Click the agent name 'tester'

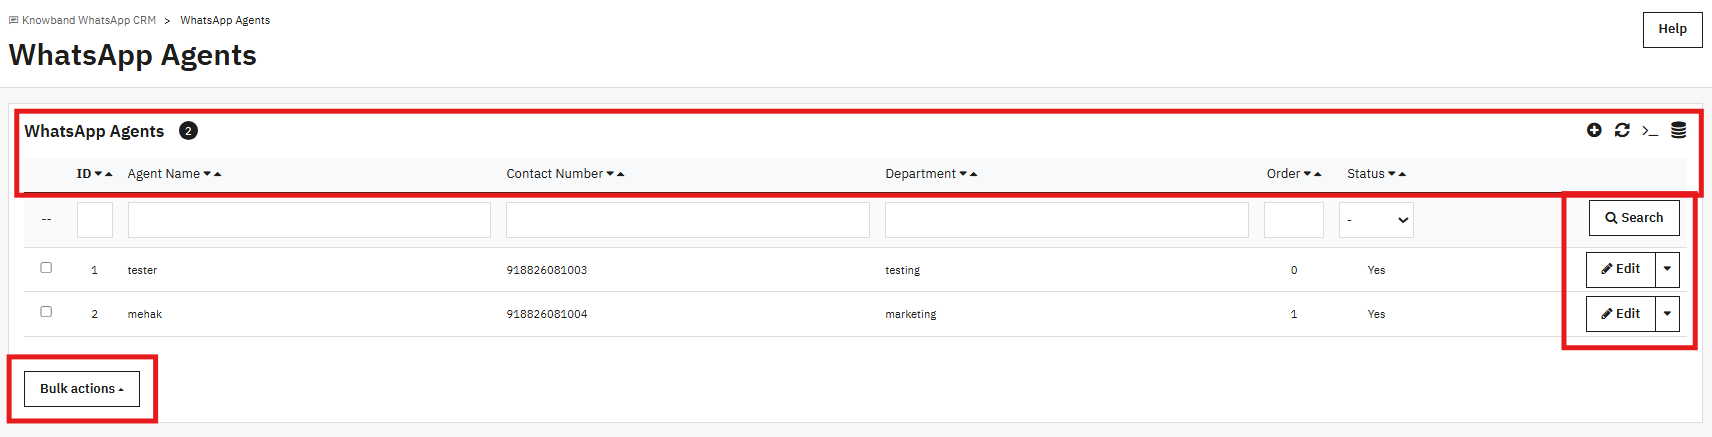142,270
